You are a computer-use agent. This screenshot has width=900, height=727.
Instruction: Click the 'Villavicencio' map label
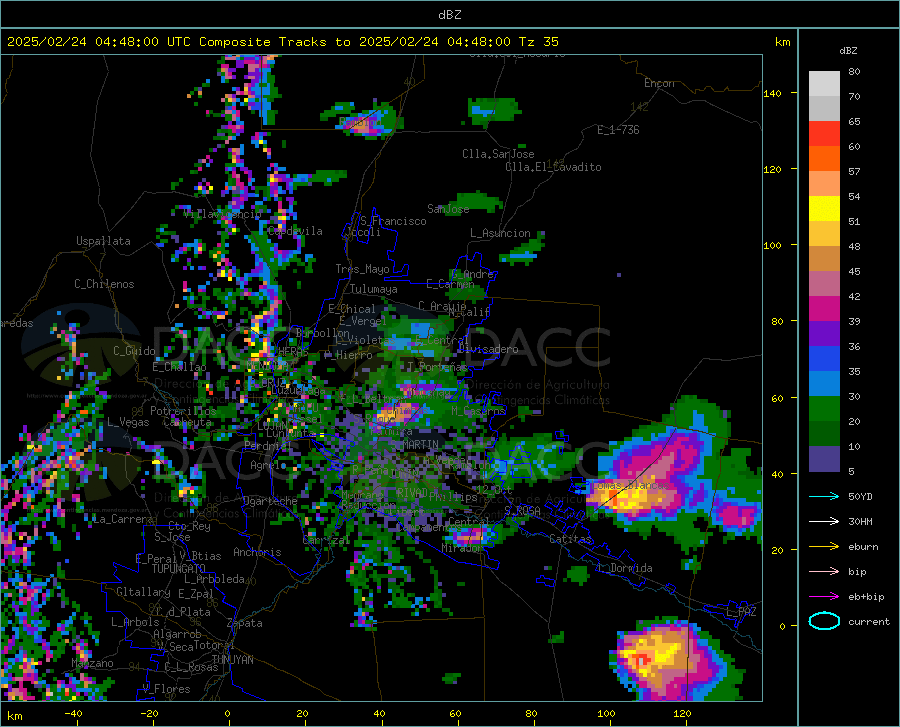223,214
